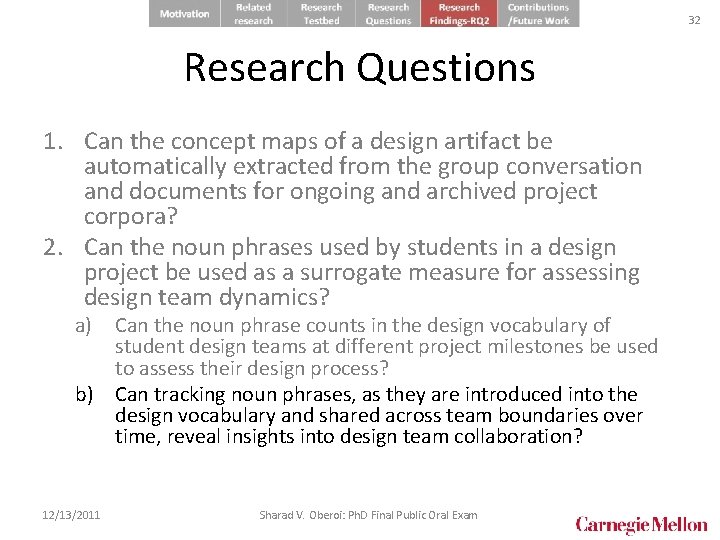Open the Contributions /Future Work tab
Viewport: 720px width, 540px height.
point(539,13)
